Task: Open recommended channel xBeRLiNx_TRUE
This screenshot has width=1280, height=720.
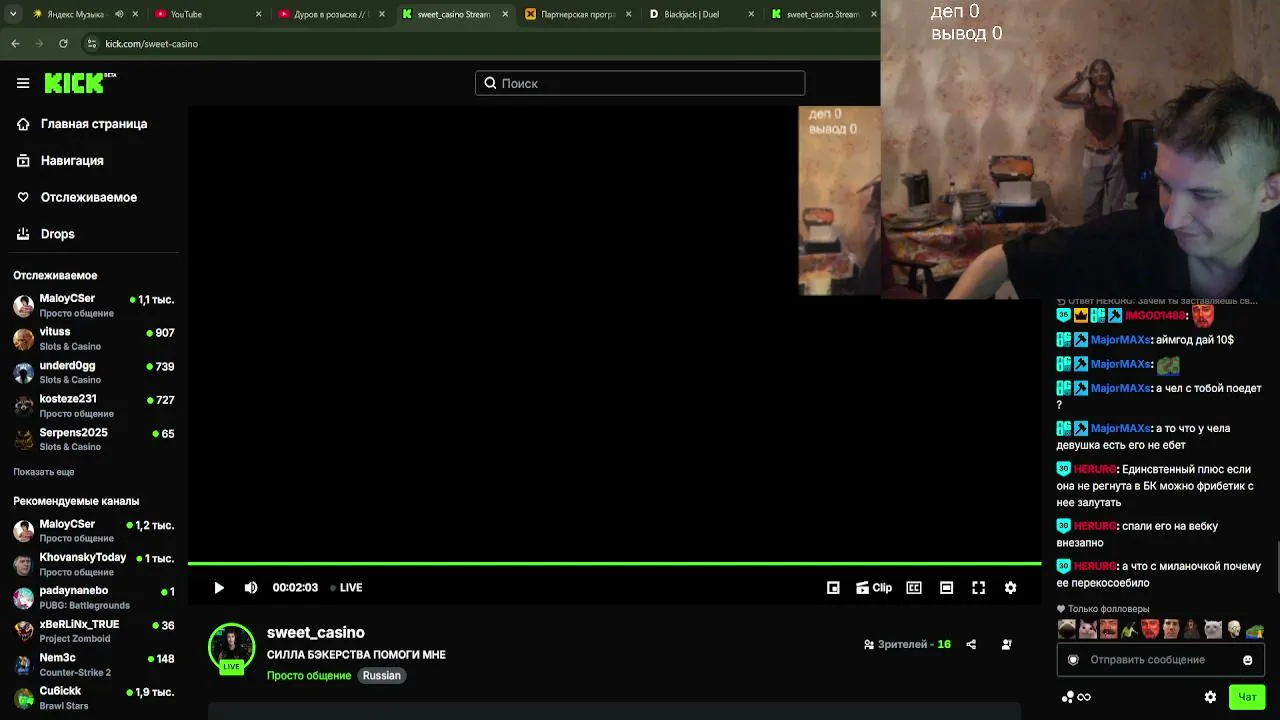Action: (93, 631)
